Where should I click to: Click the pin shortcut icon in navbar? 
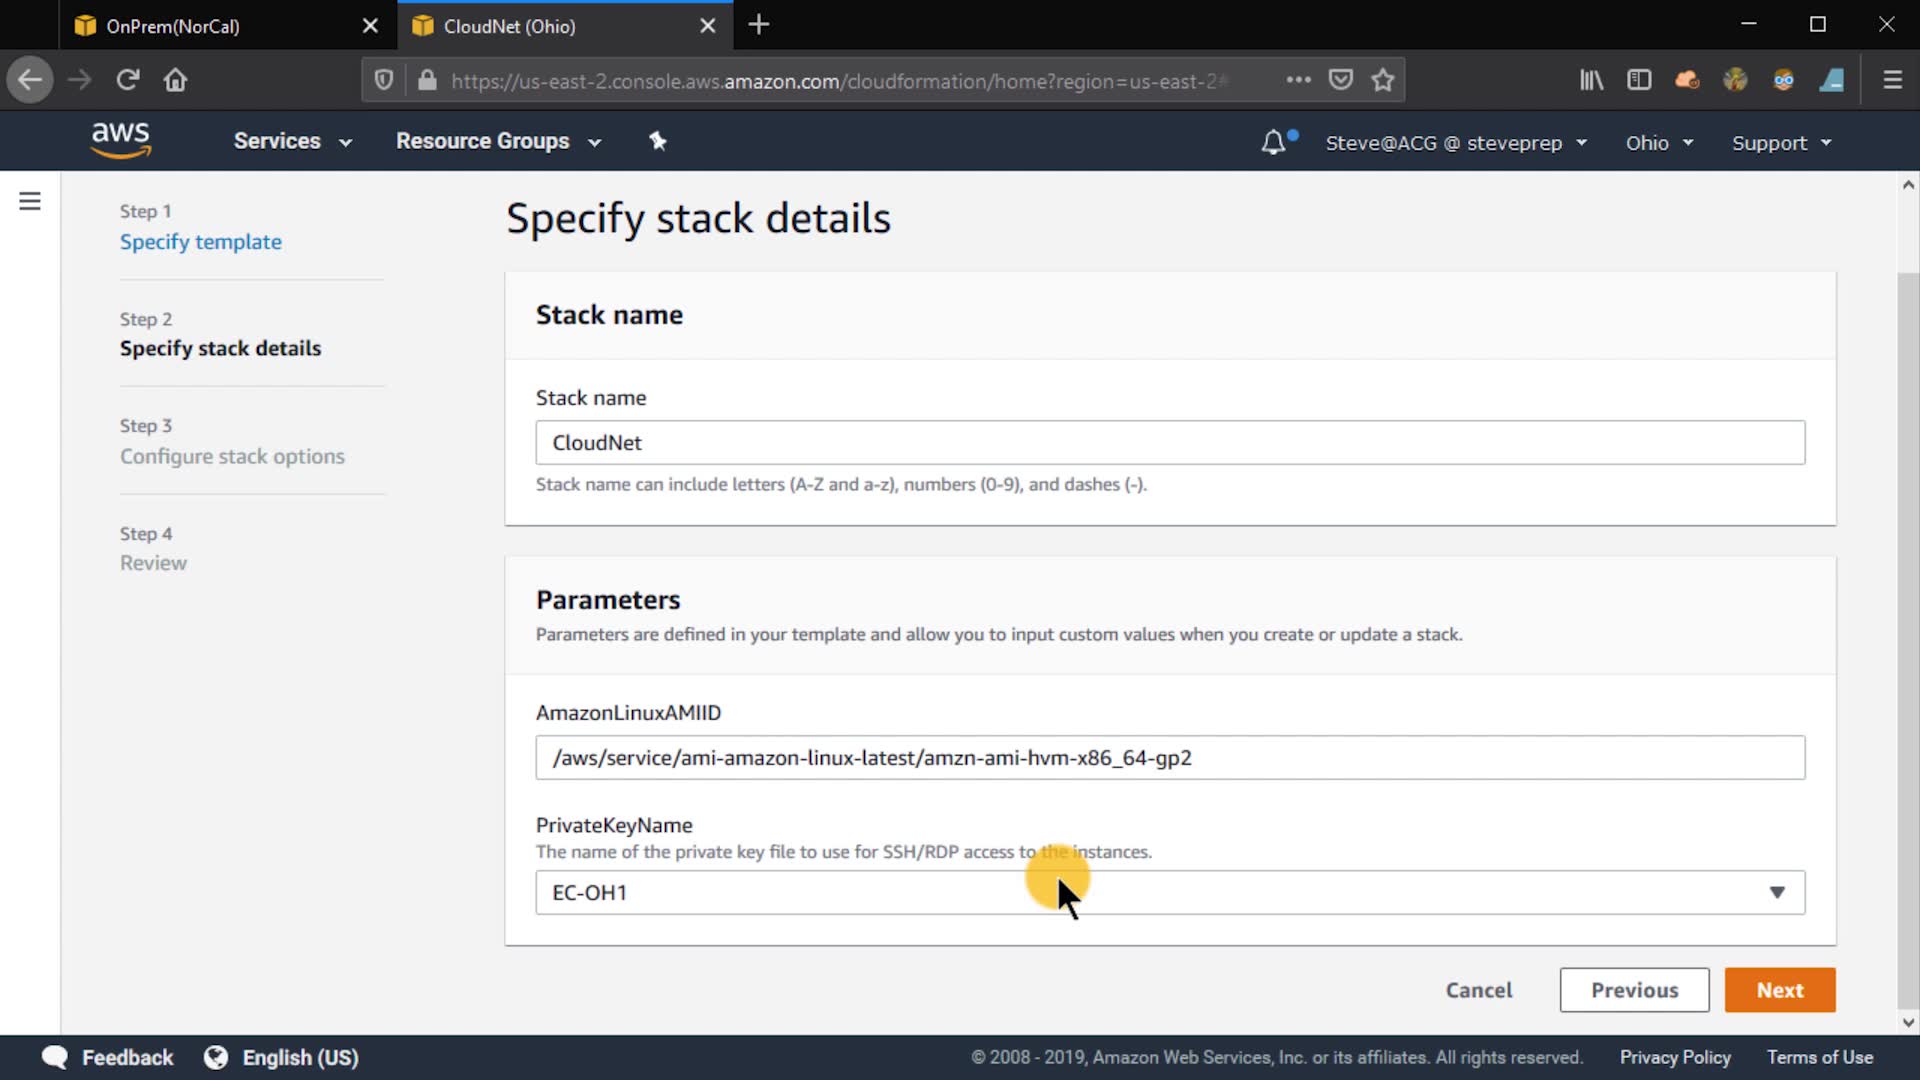point(657,141)
